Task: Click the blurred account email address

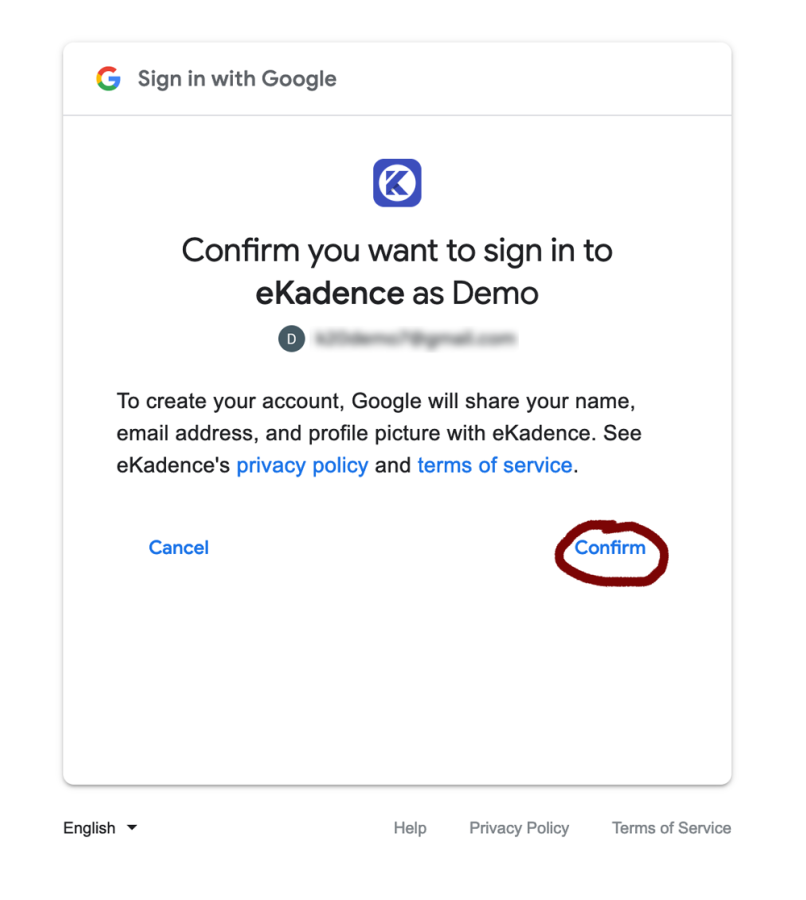Action: (x=415, y=339)
